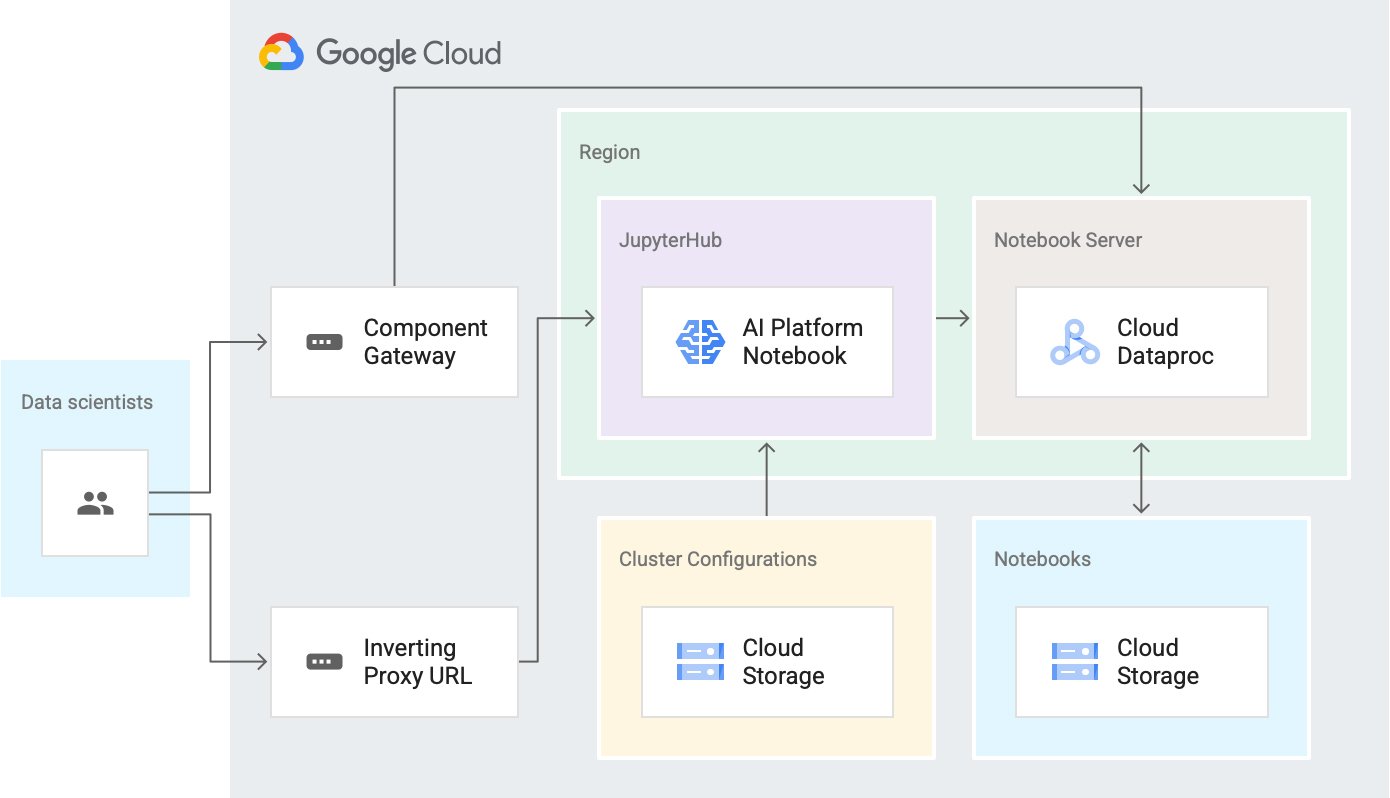Screen dimensions: 1390x798
Task: Click the "Cloud Dataproc" text
Action: (1165, 342)
